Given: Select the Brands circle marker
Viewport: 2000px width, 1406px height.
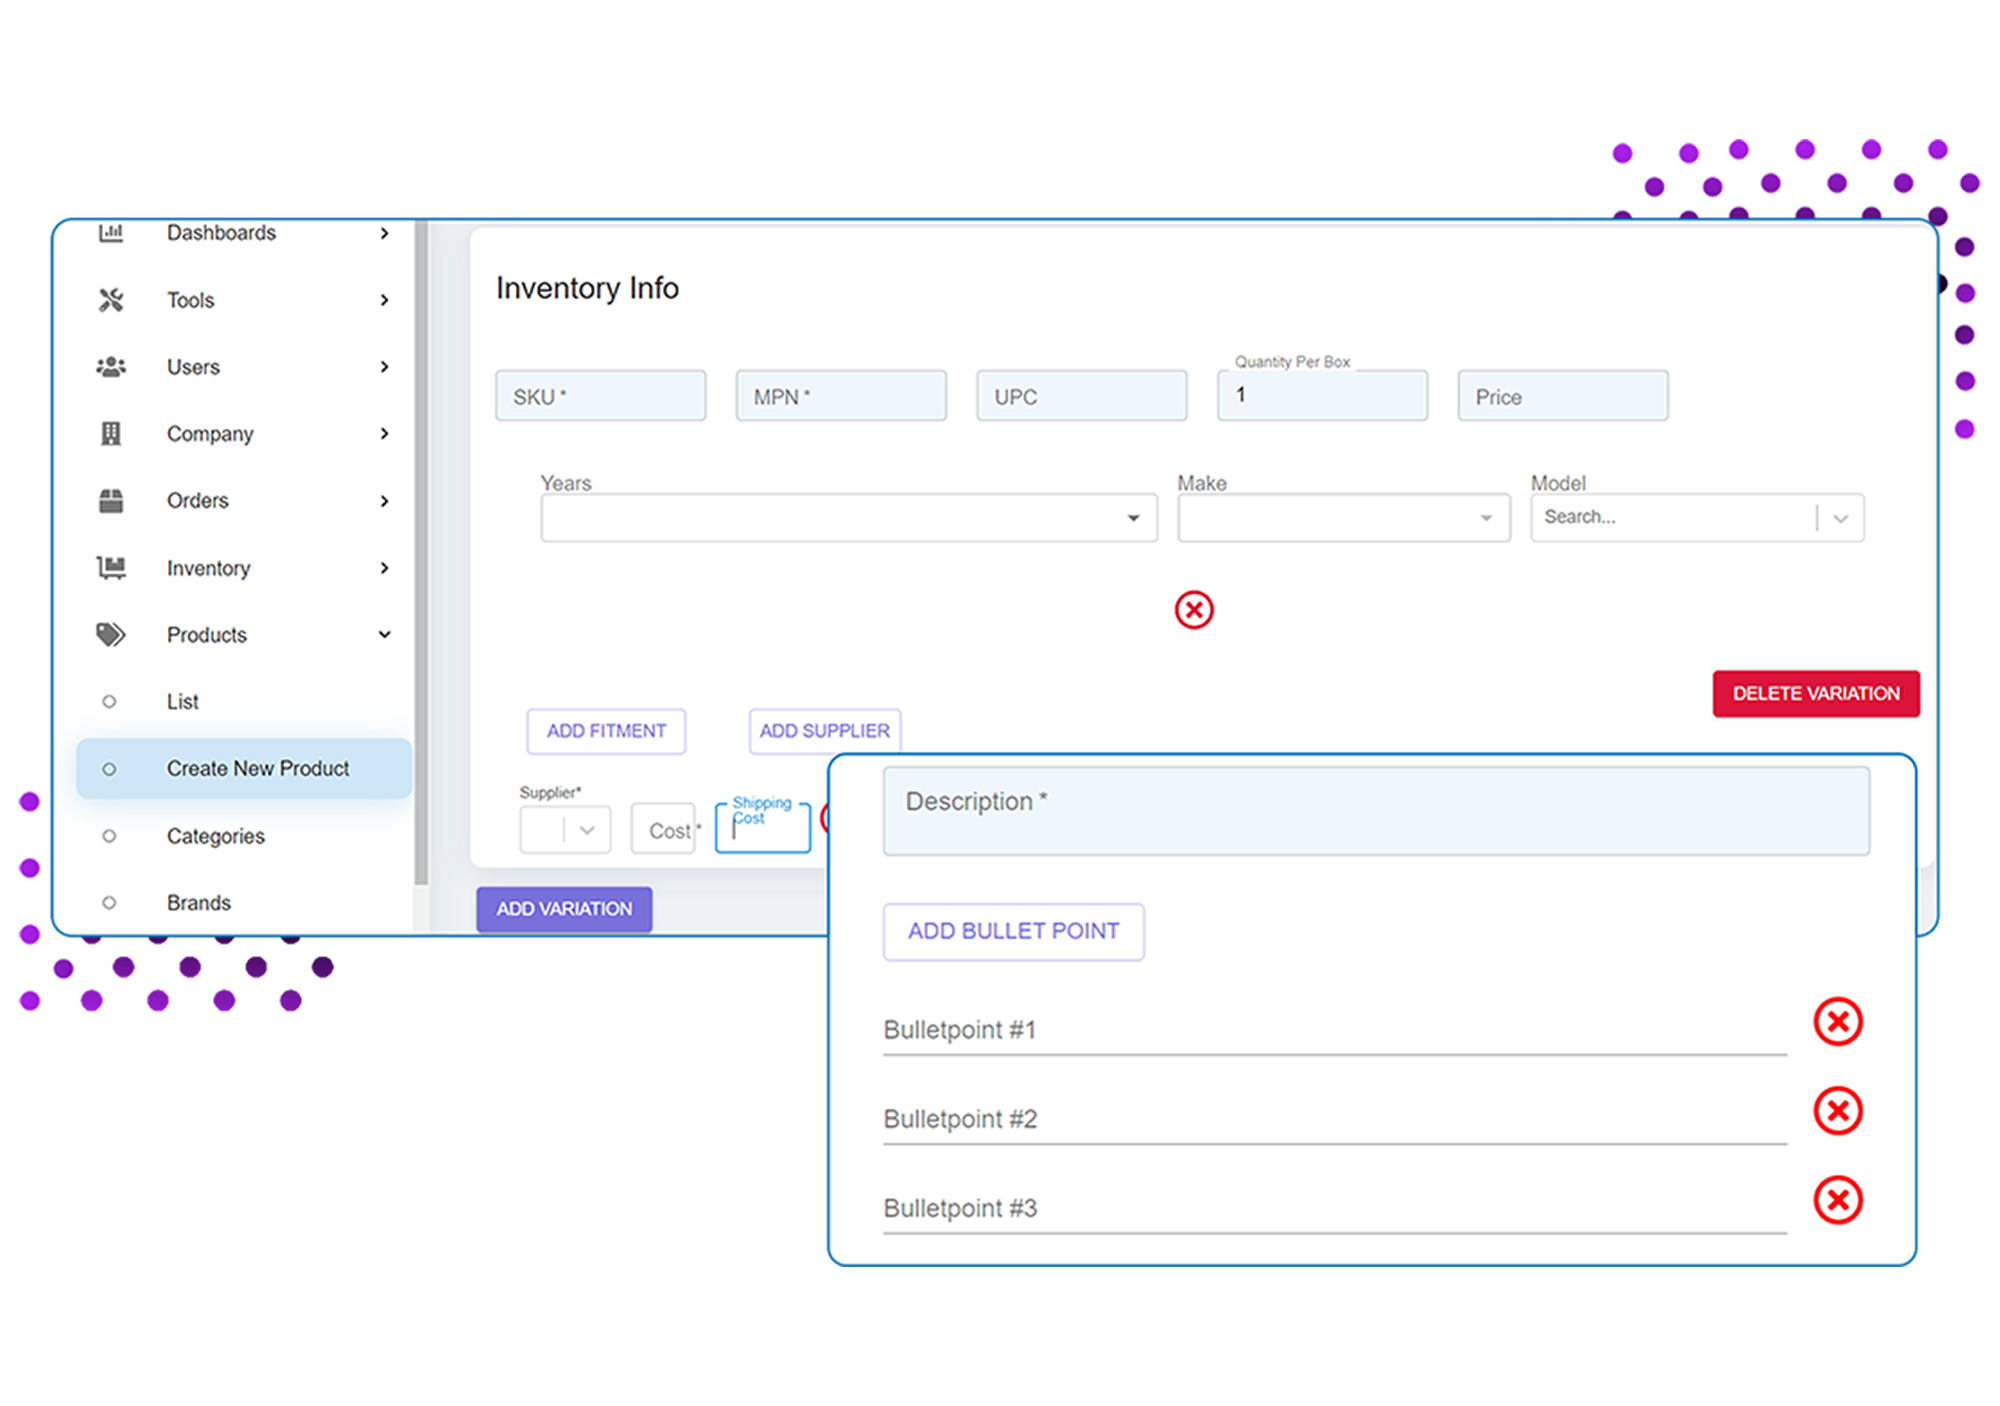Looking at the screenshot, I should point(109,903).
